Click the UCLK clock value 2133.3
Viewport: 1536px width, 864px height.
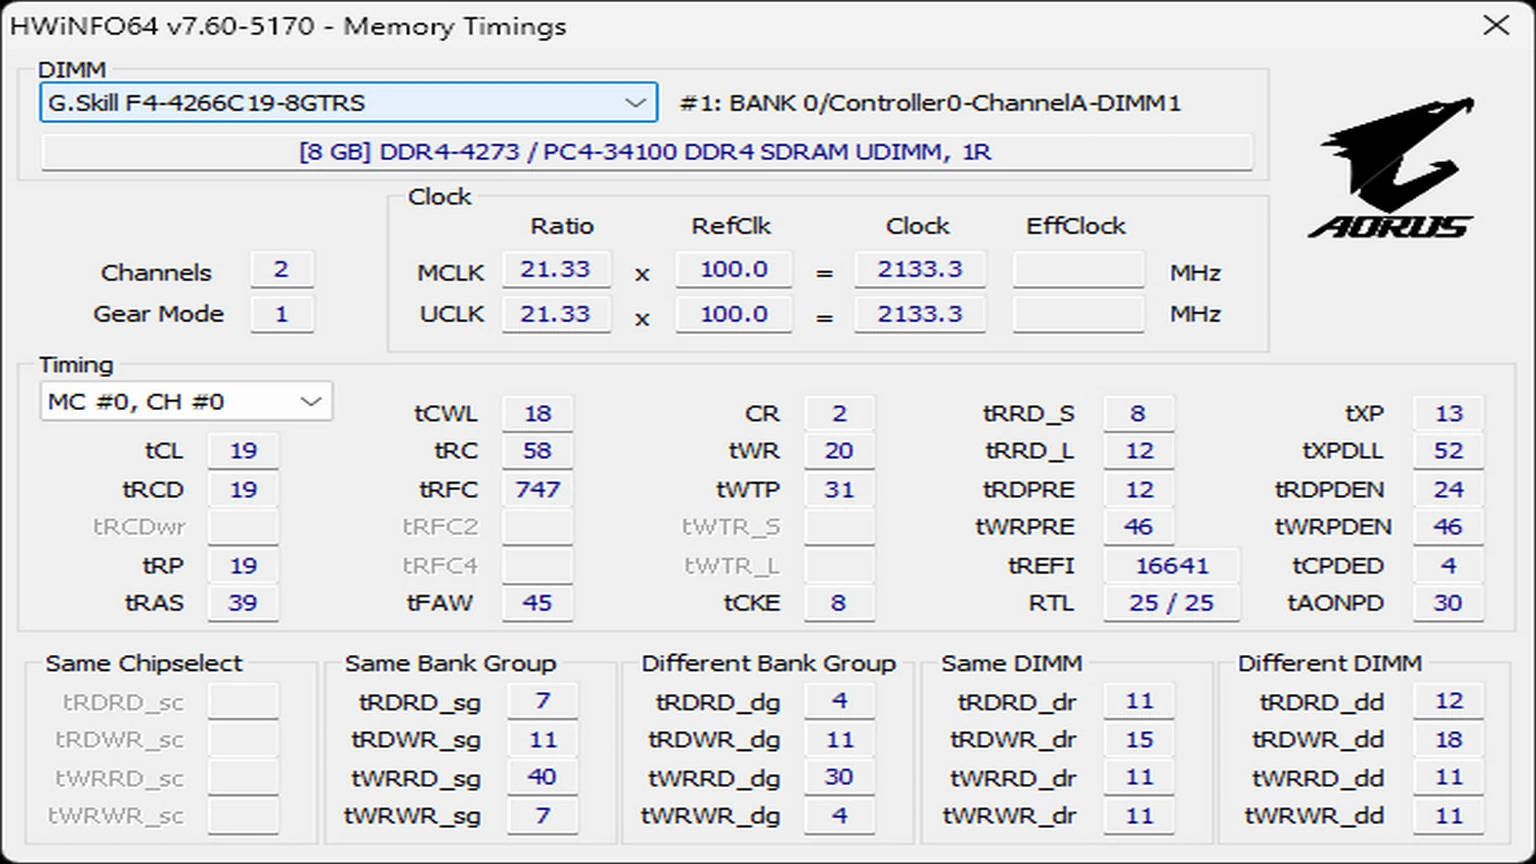pyautogui.click(x=920, y=314)
